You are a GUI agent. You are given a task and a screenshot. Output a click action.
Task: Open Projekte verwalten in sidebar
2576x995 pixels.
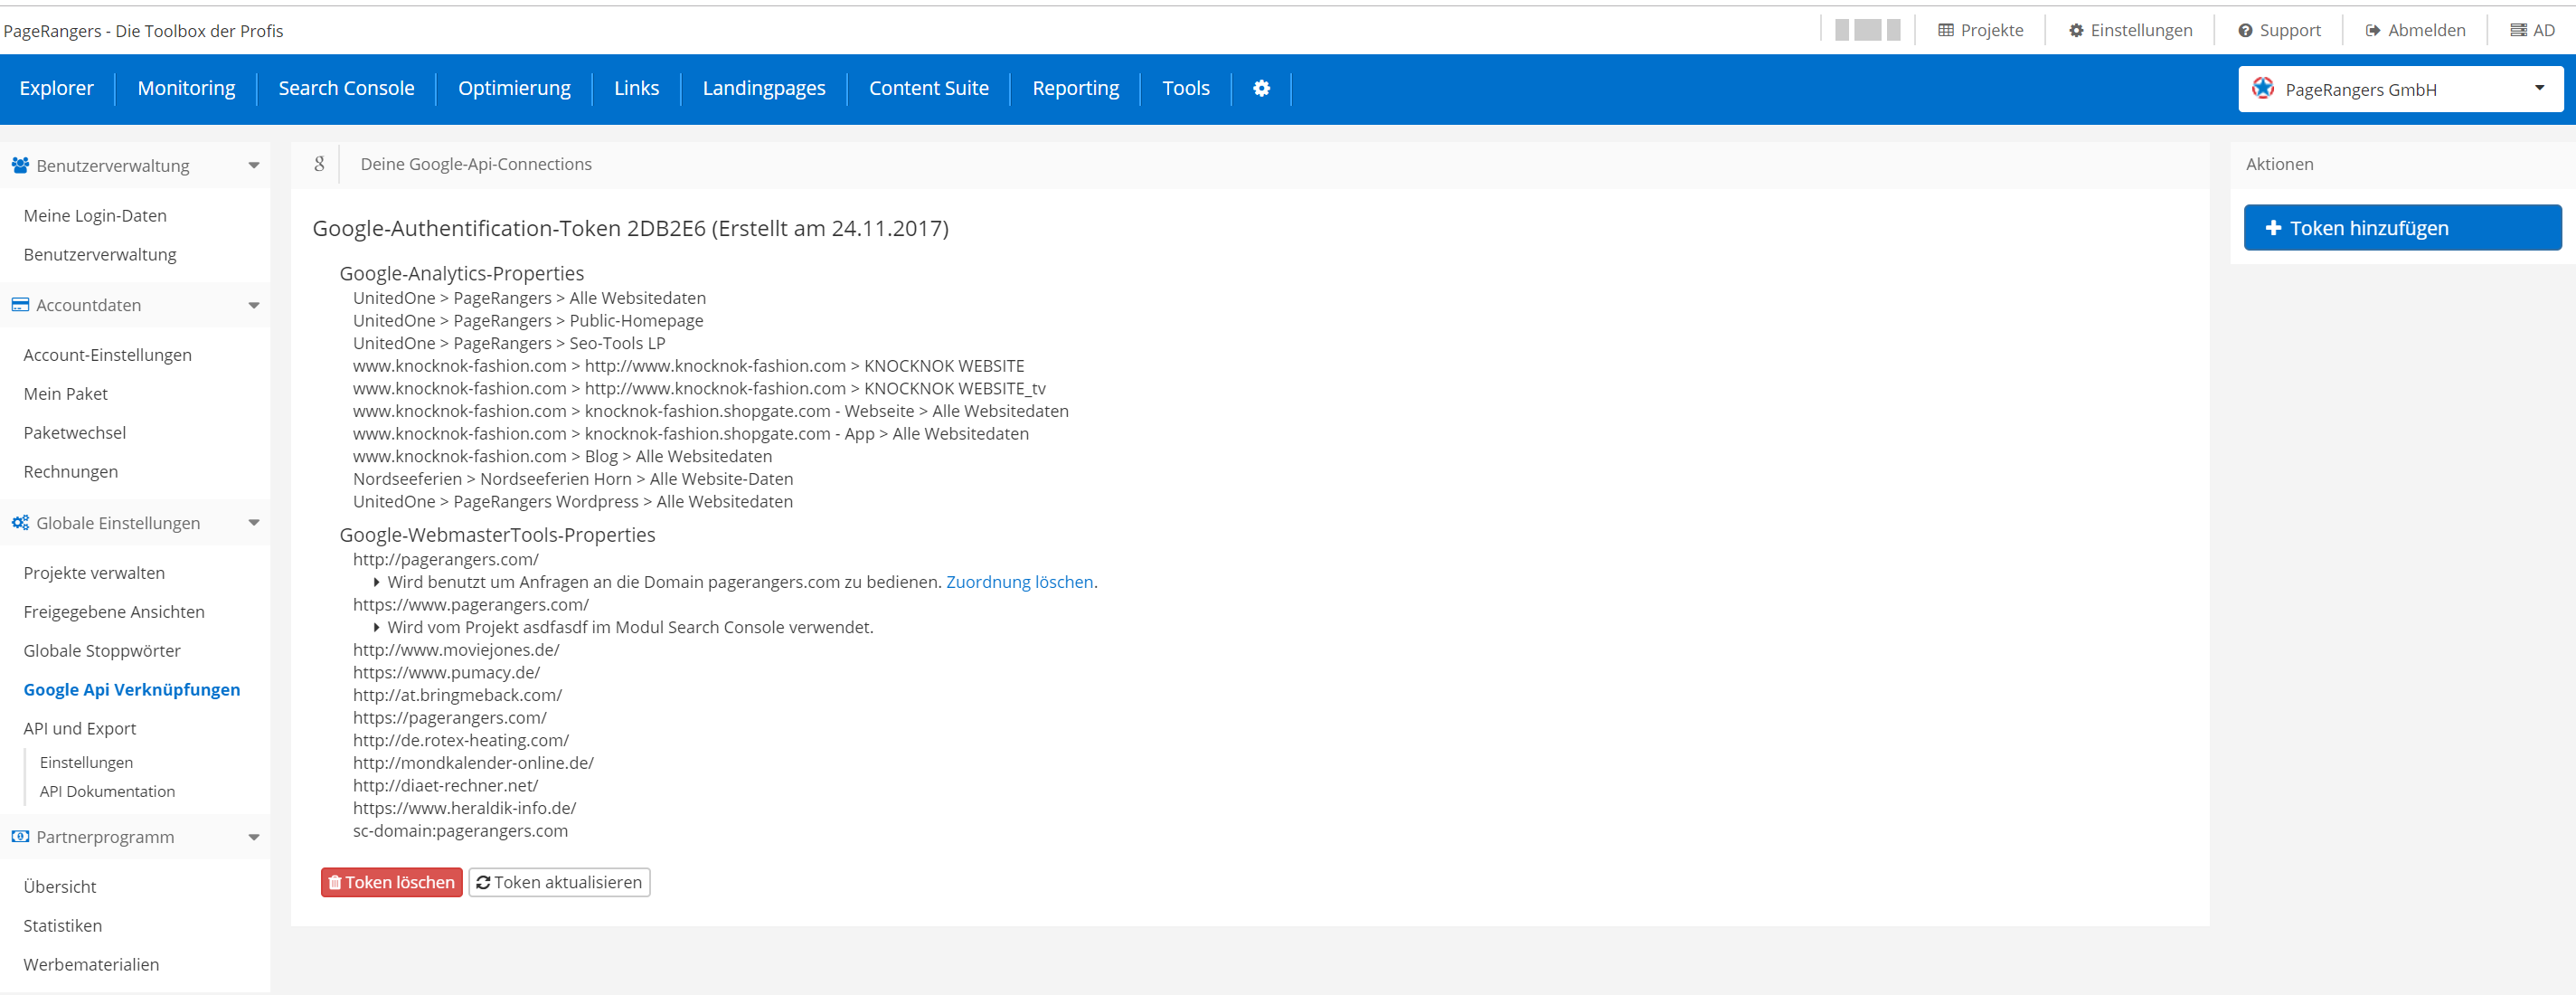(94, 573)
